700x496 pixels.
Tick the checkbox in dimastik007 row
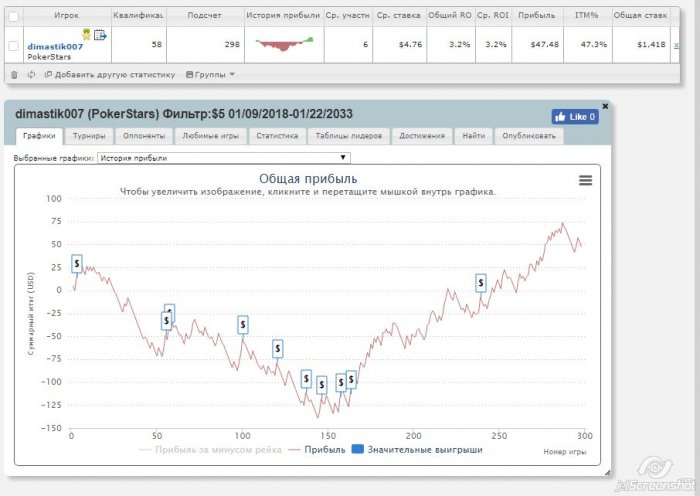pos(13,46)
